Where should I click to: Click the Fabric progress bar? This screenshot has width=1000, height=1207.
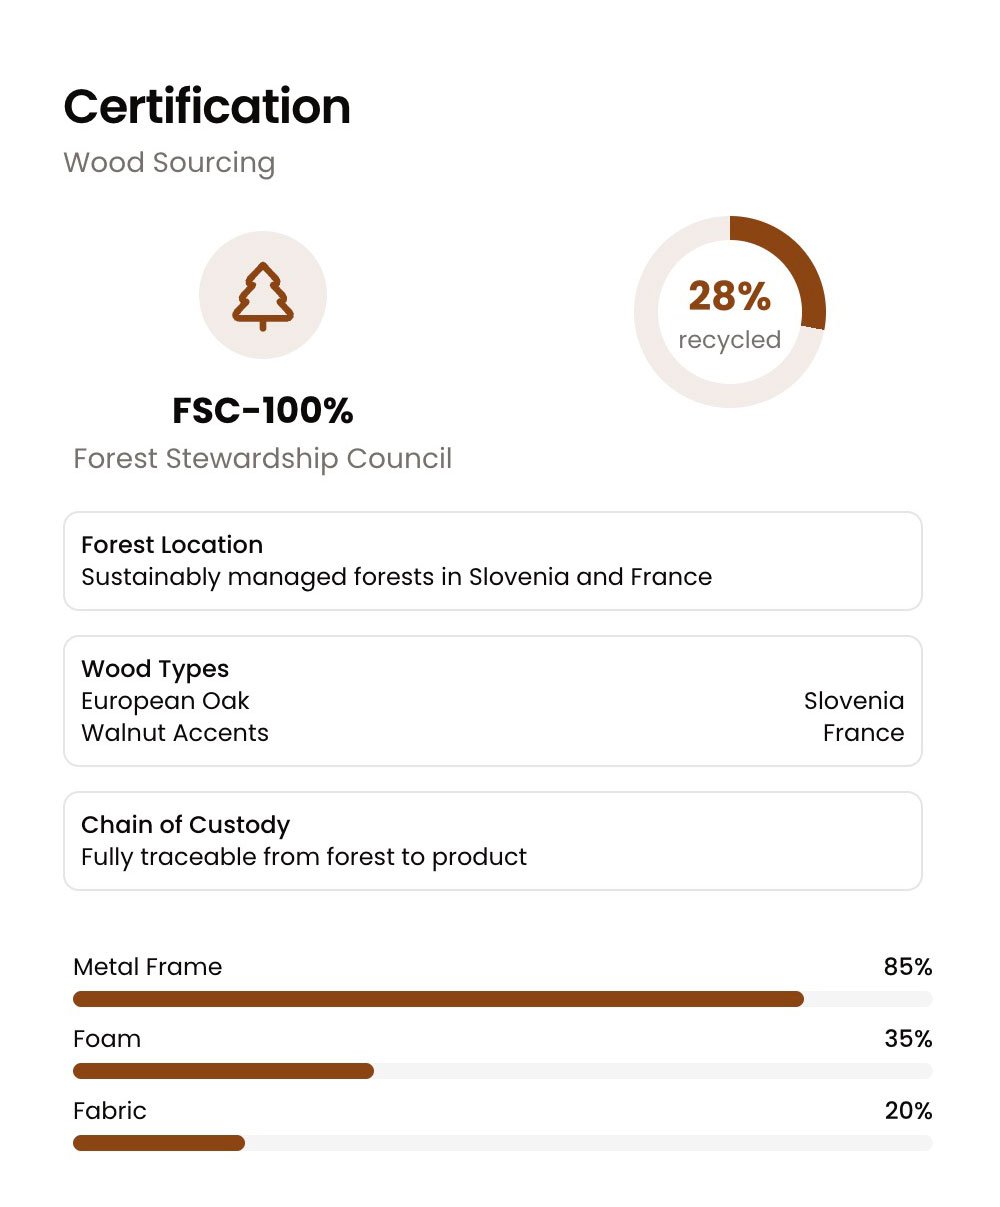tap(503, 1143)
